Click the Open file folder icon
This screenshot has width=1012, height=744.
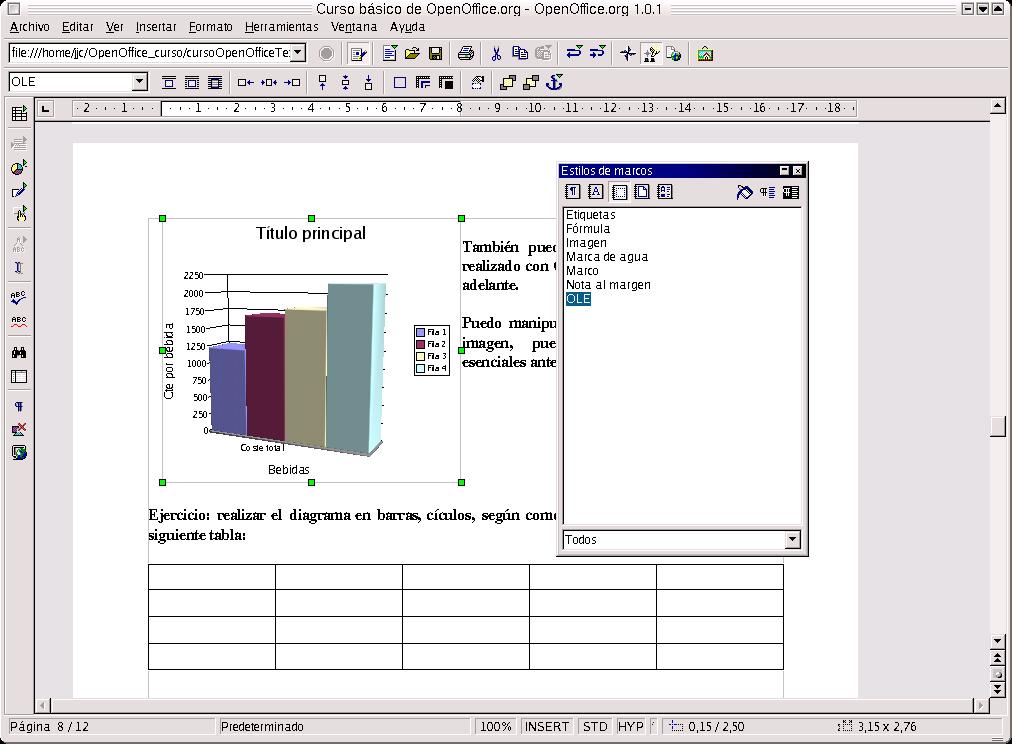pyautogui.click(x=412, y=54)
